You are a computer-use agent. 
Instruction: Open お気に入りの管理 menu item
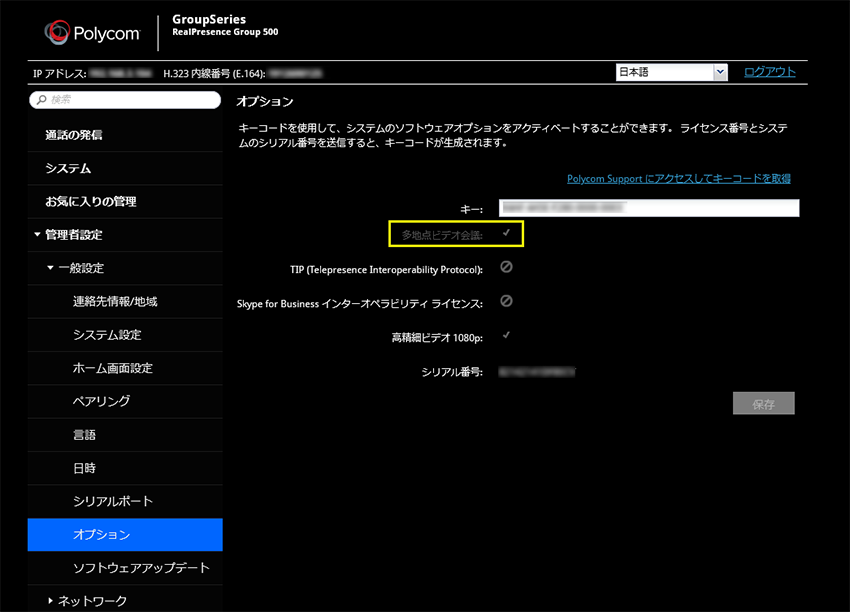tap(125, 202)
